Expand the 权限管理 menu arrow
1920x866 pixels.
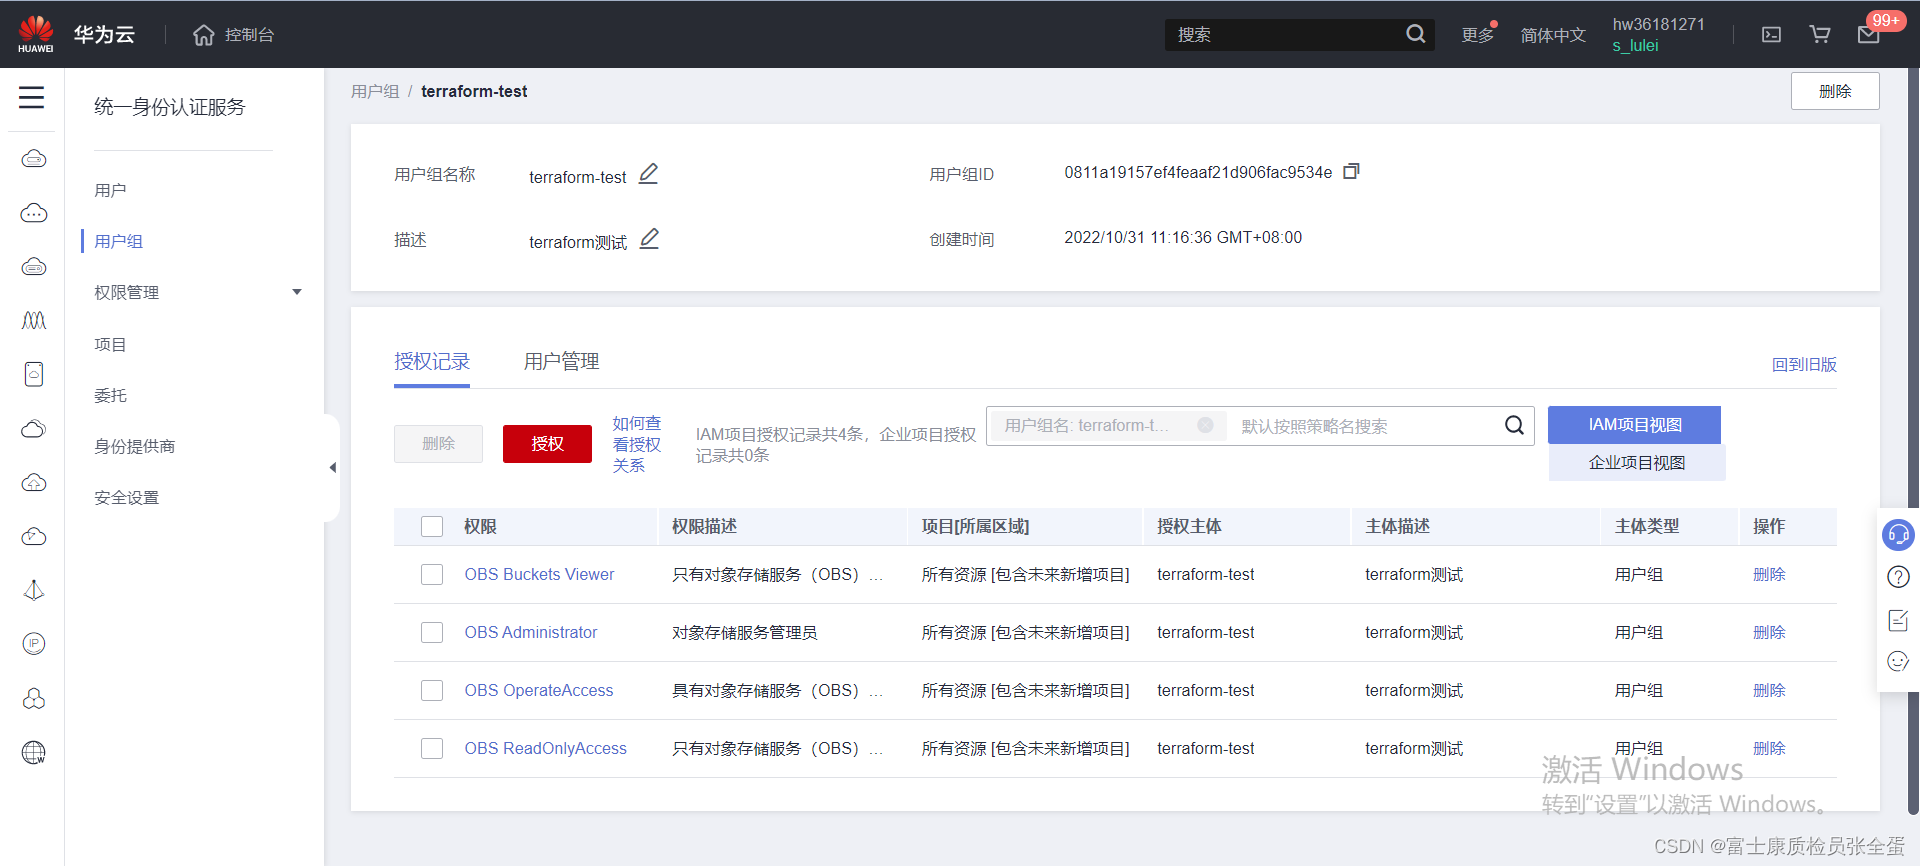pyautogui.click(x=297, y=292)
